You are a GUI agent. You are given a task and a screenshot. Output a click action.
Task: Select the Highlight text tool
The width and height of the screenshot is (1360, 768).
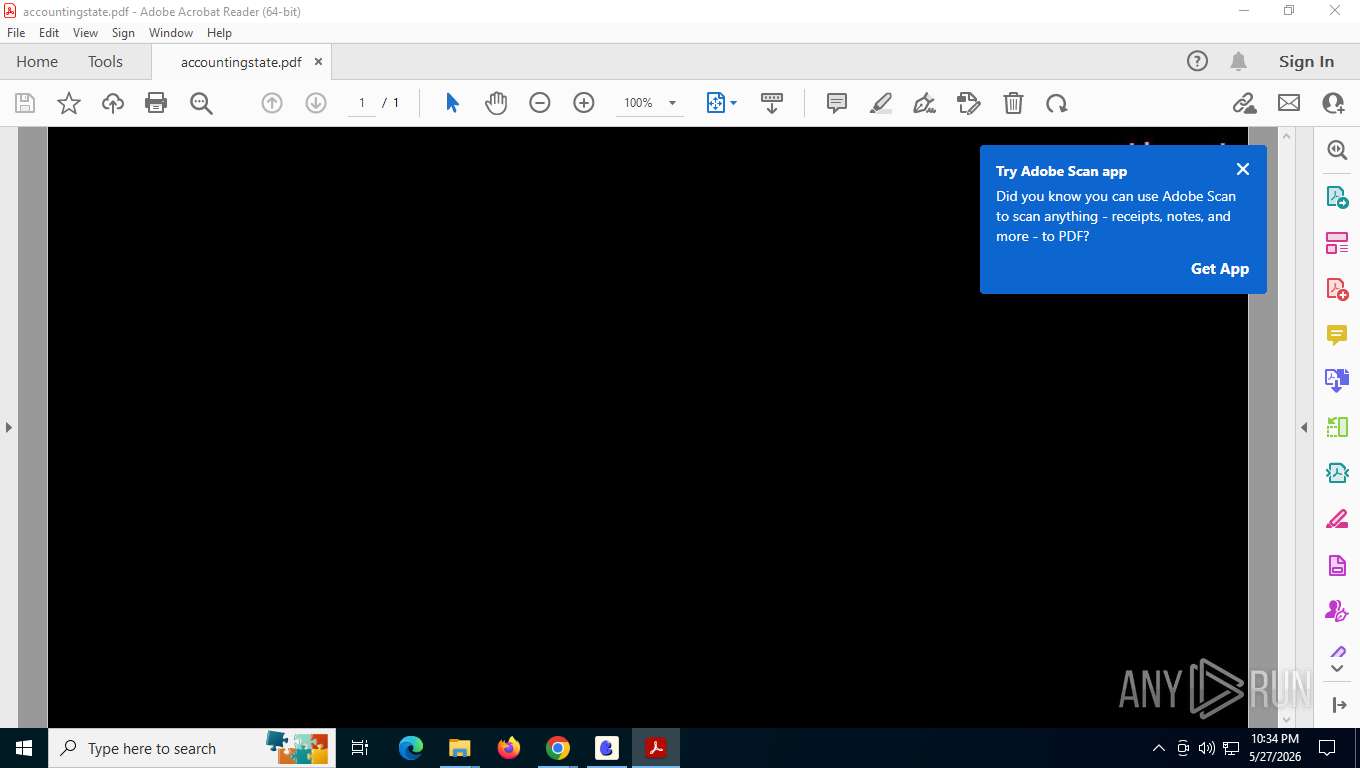(881, 103)
